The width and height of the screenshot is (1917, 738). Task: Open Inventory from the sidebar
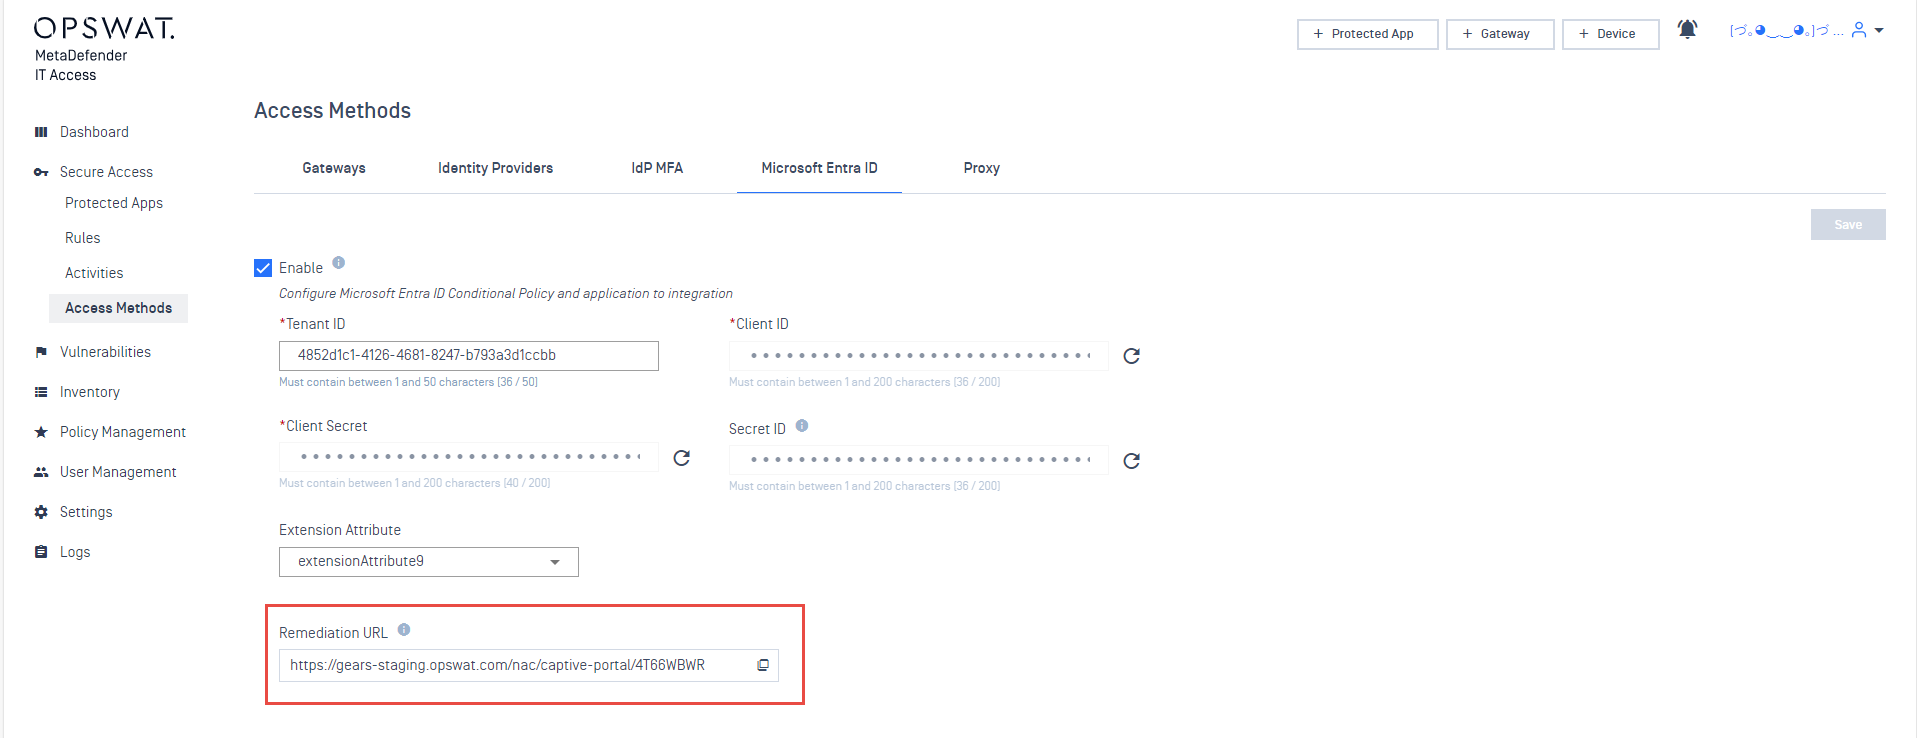point(90,392)
